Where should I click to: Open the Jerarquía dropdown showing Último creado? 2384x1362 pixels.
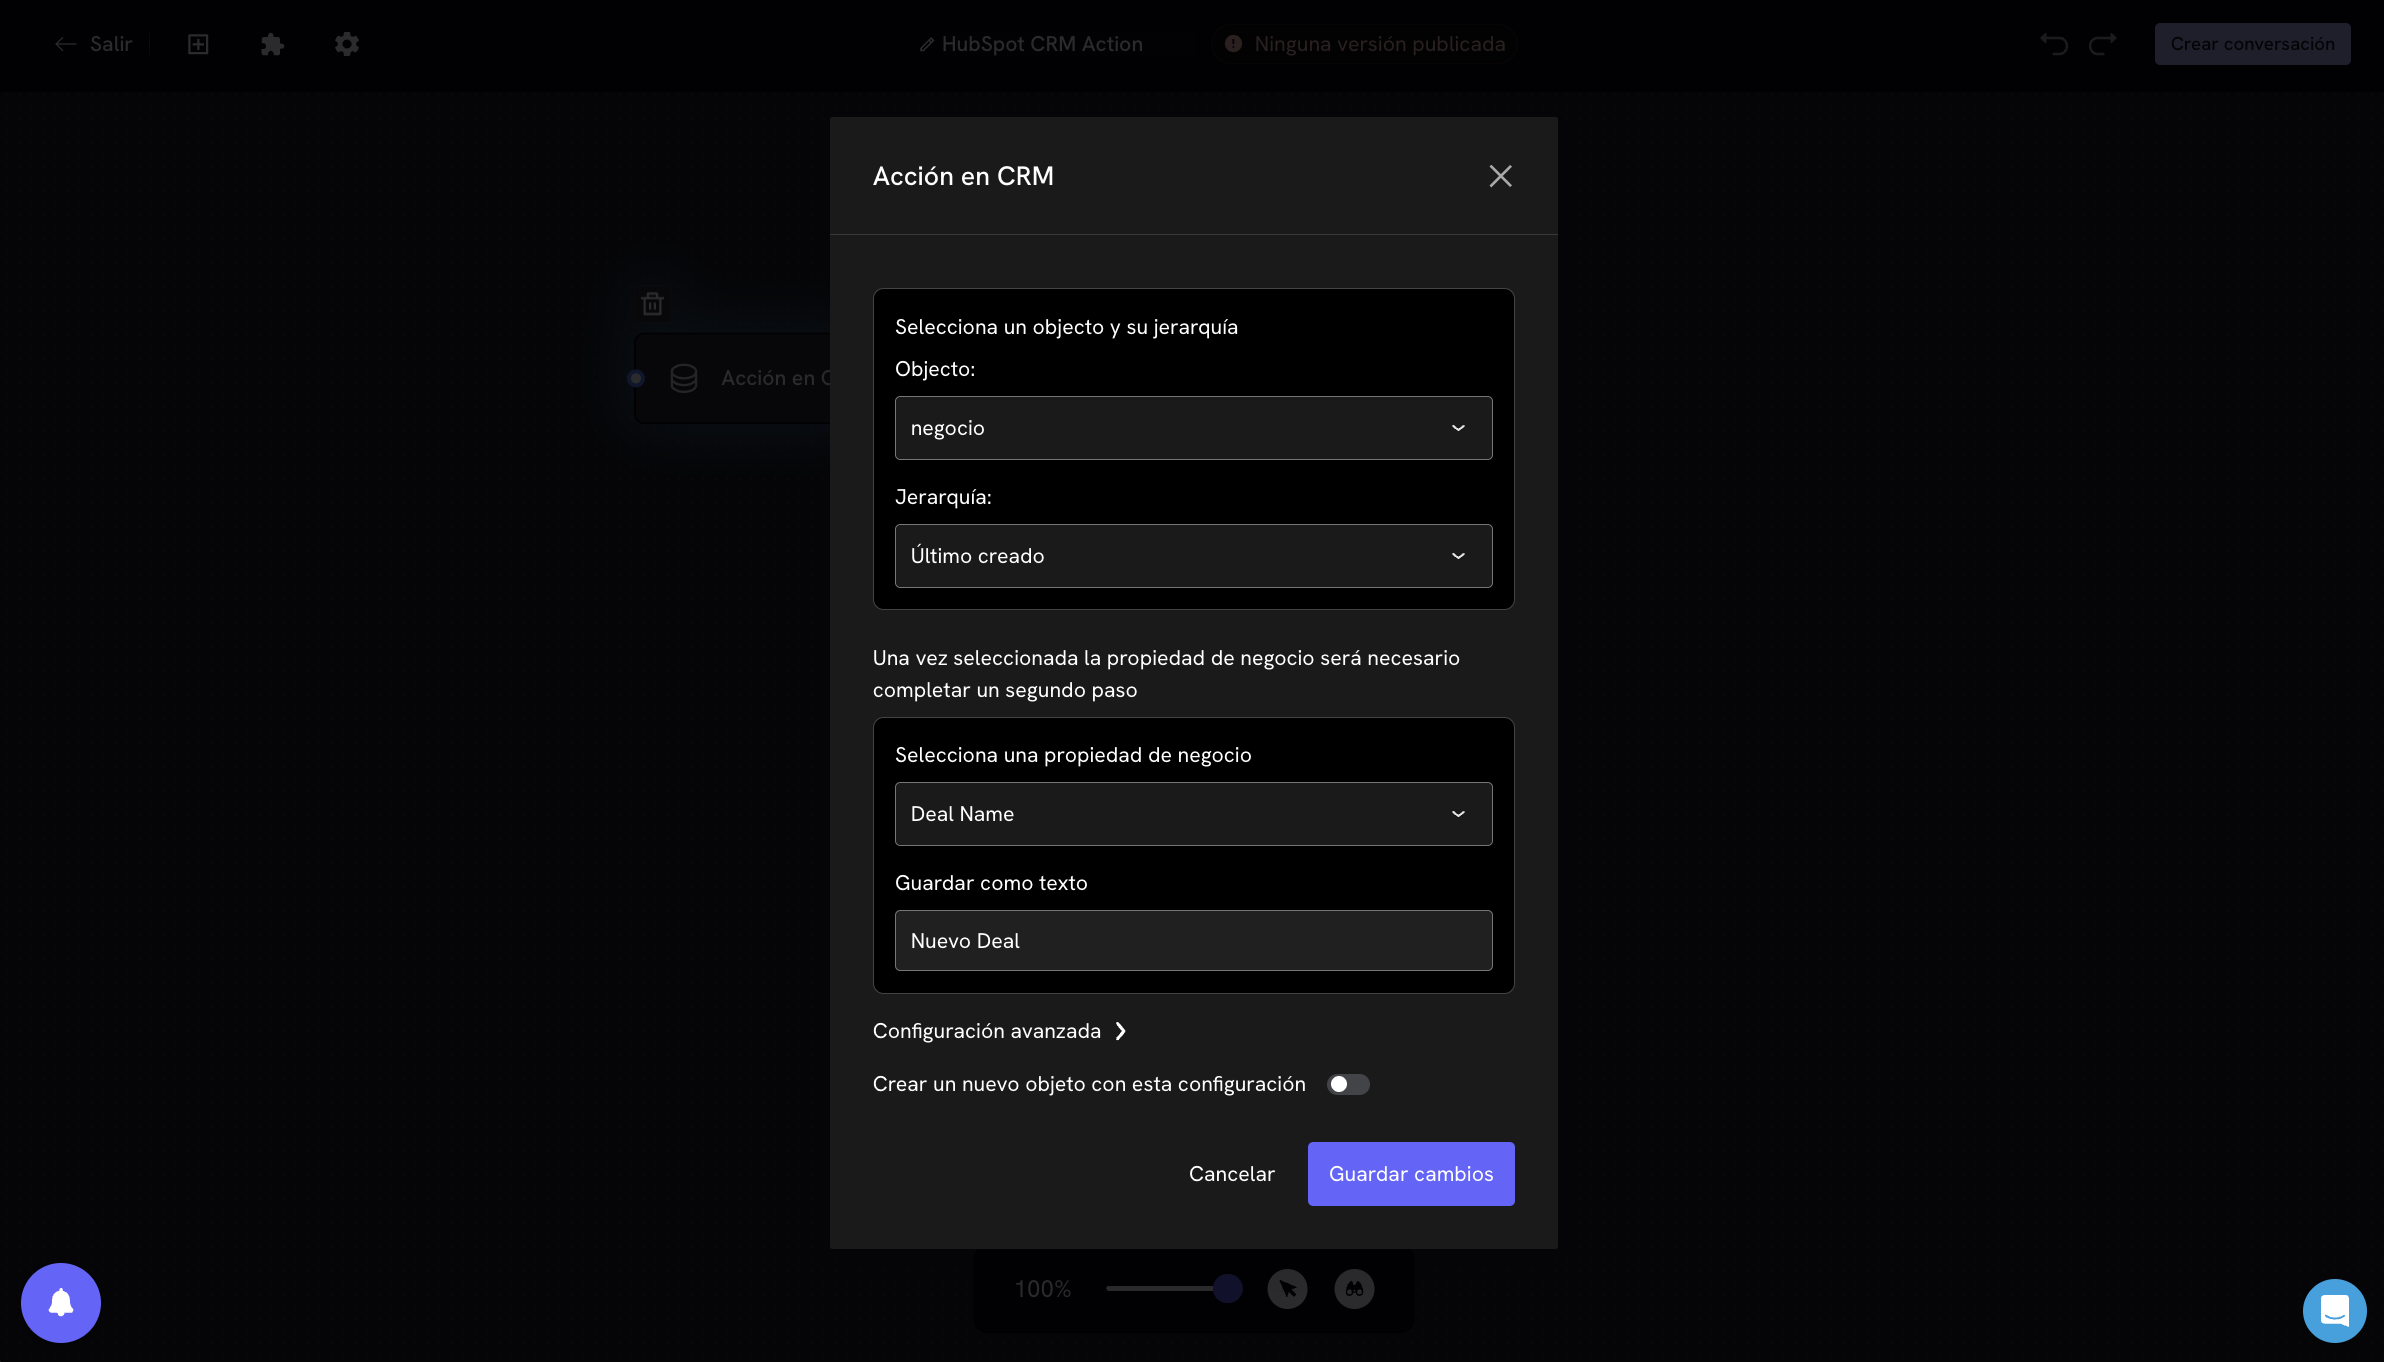pos(1193,556)
